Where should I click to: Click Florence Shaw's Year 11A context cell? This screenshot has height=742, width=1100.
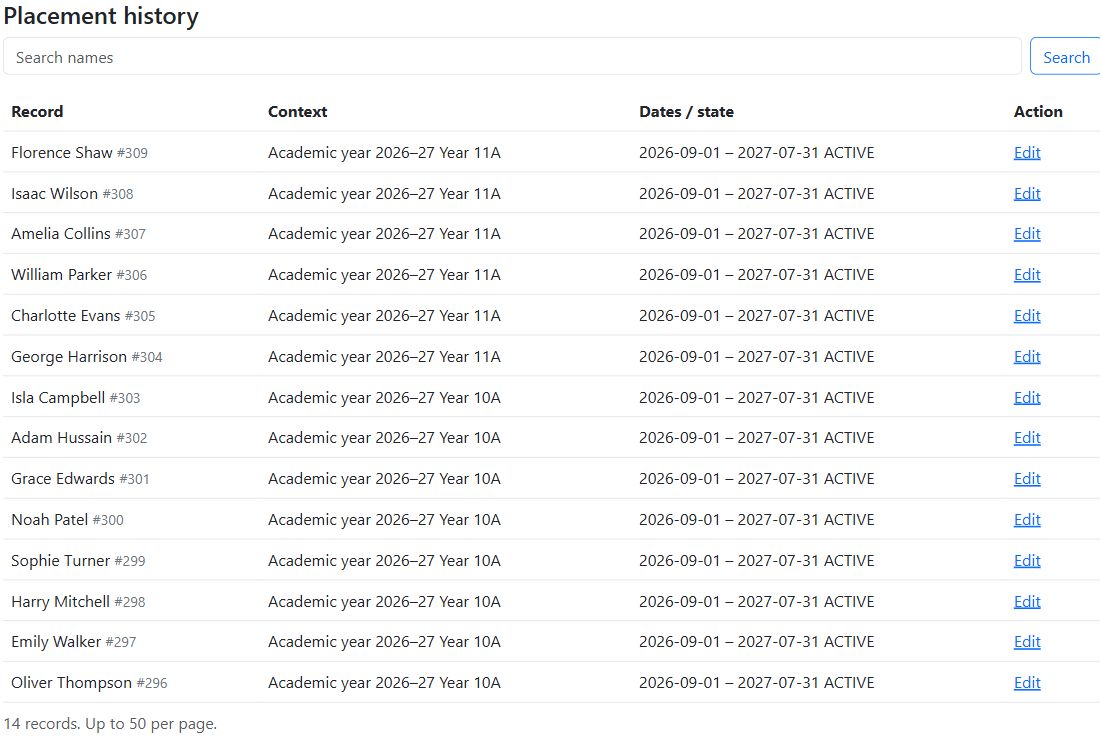(384, 152)
